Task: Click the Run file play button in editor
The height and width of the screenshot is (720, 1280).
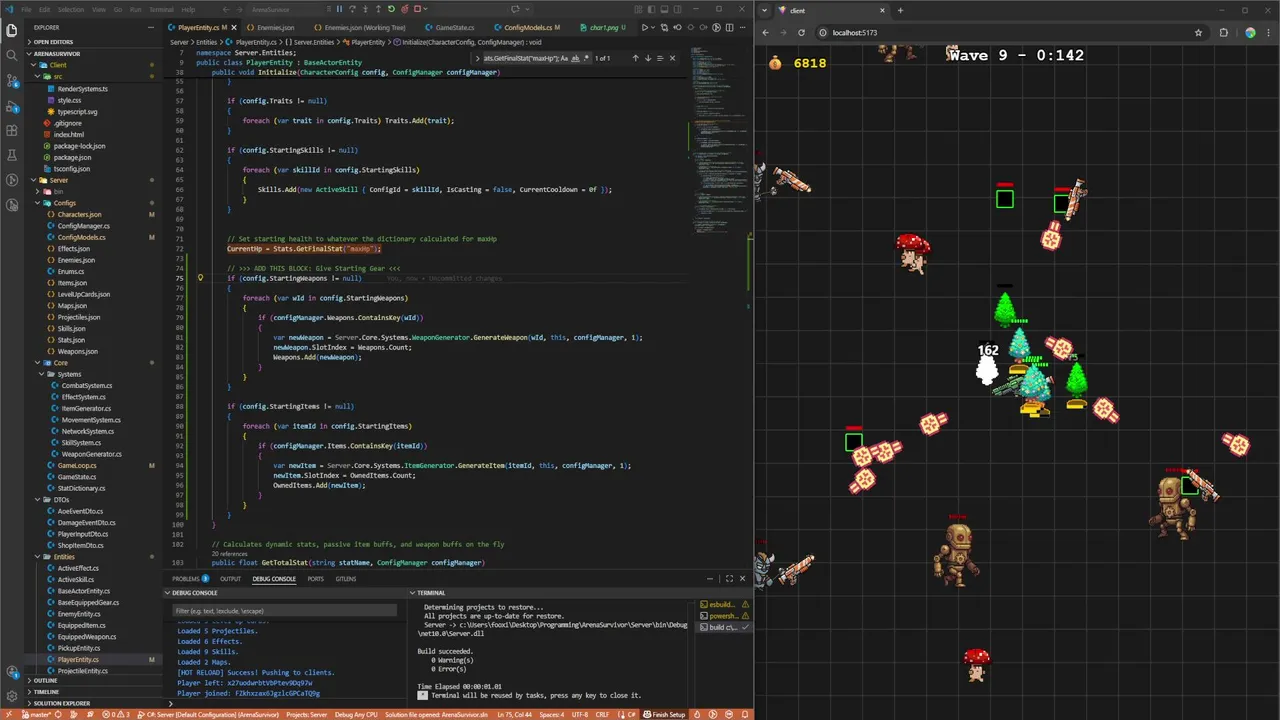Action: pyautogui.click(x=644, y=27)
